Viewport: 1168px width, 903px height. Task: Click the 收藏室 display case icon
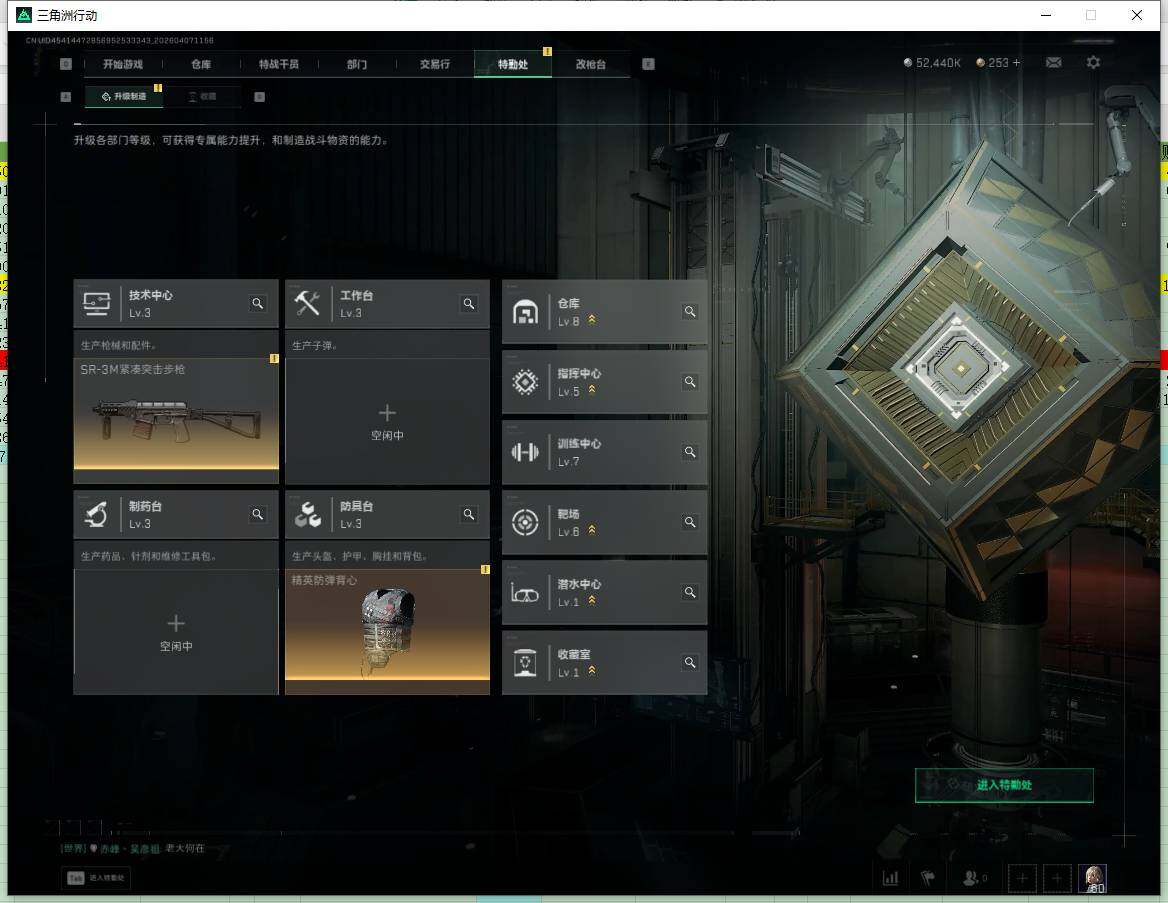click(525, 662)
